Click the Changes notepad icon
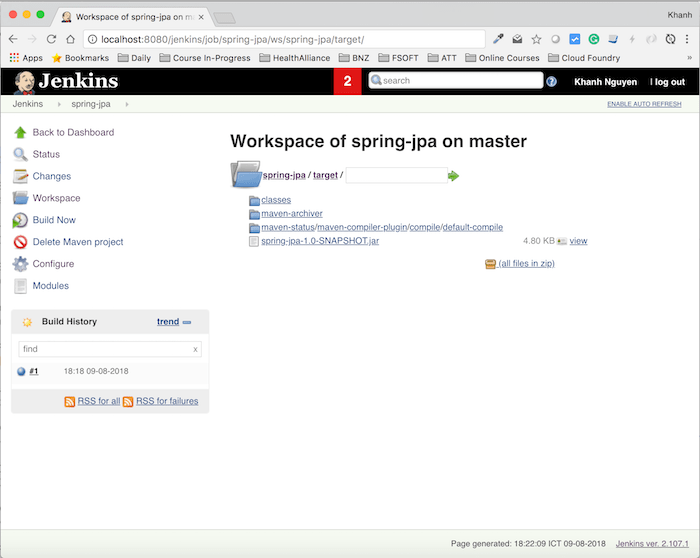Screen dimensions: 700x558 pyautogui.click(x=20, y=176)
